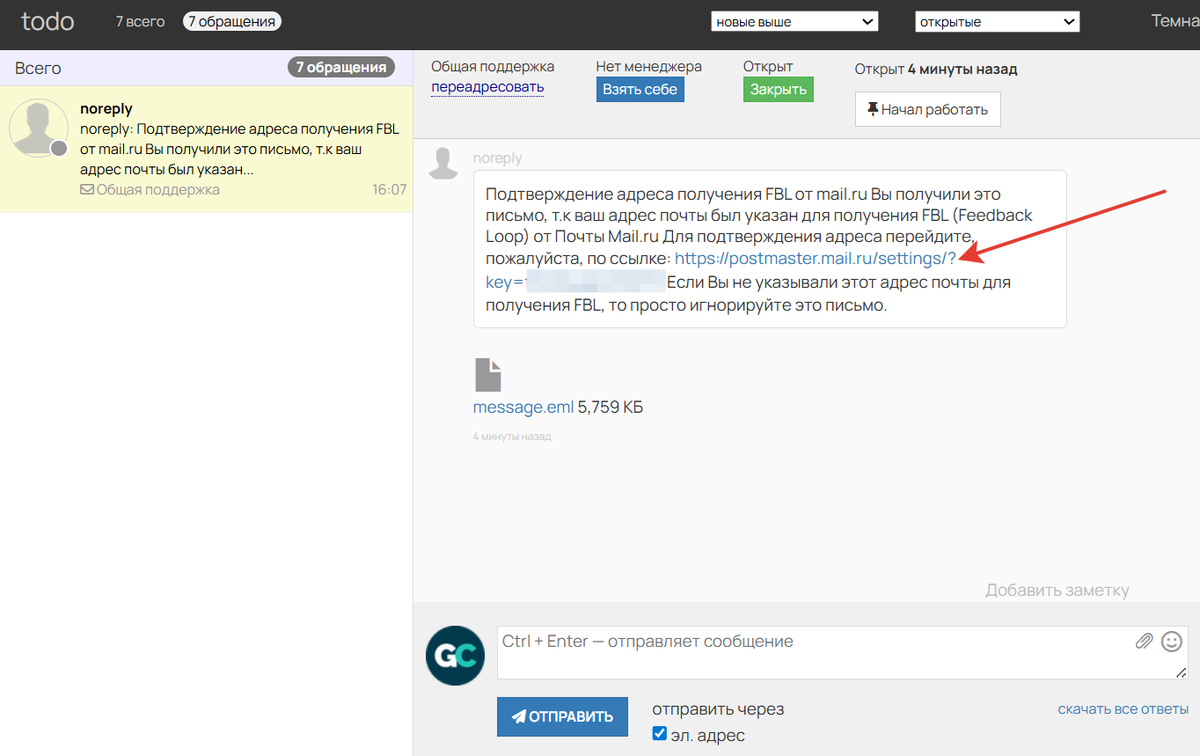Screen dimensions: 1200x756
Task: Click the message.eml file attachment icon
Action: [488, 374]
